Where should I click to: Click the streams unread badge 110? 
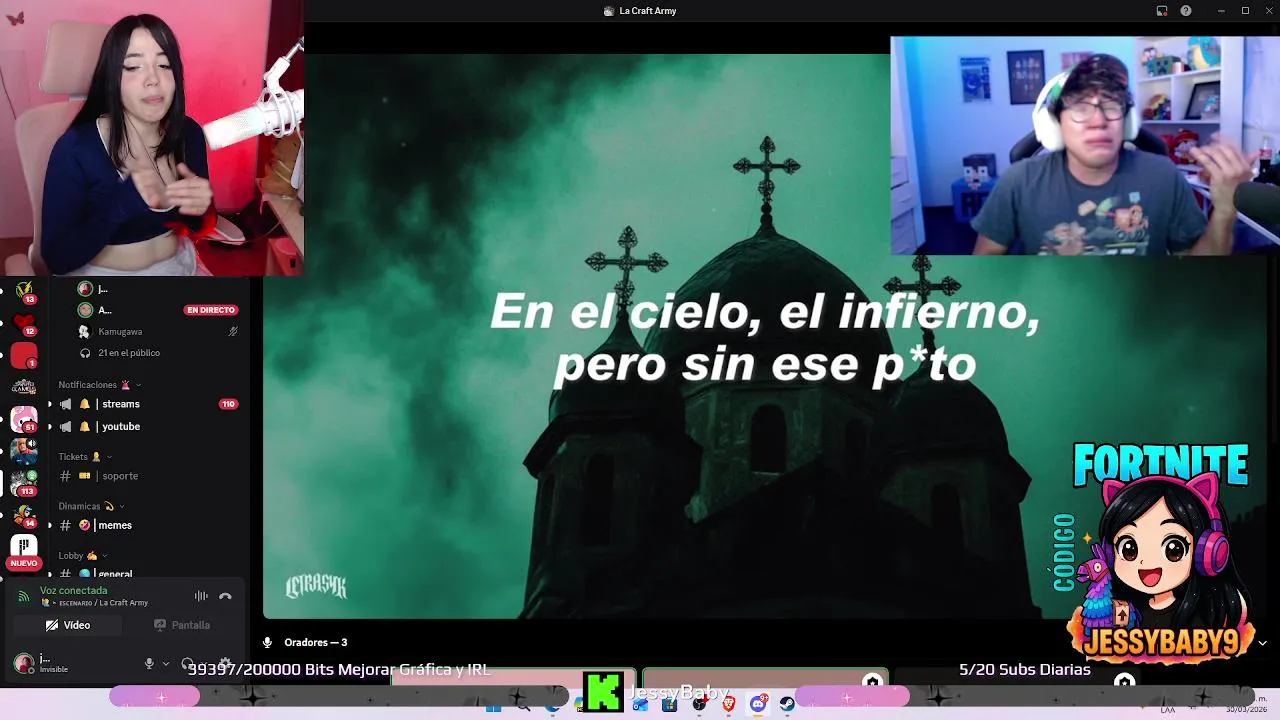(228, 404)
